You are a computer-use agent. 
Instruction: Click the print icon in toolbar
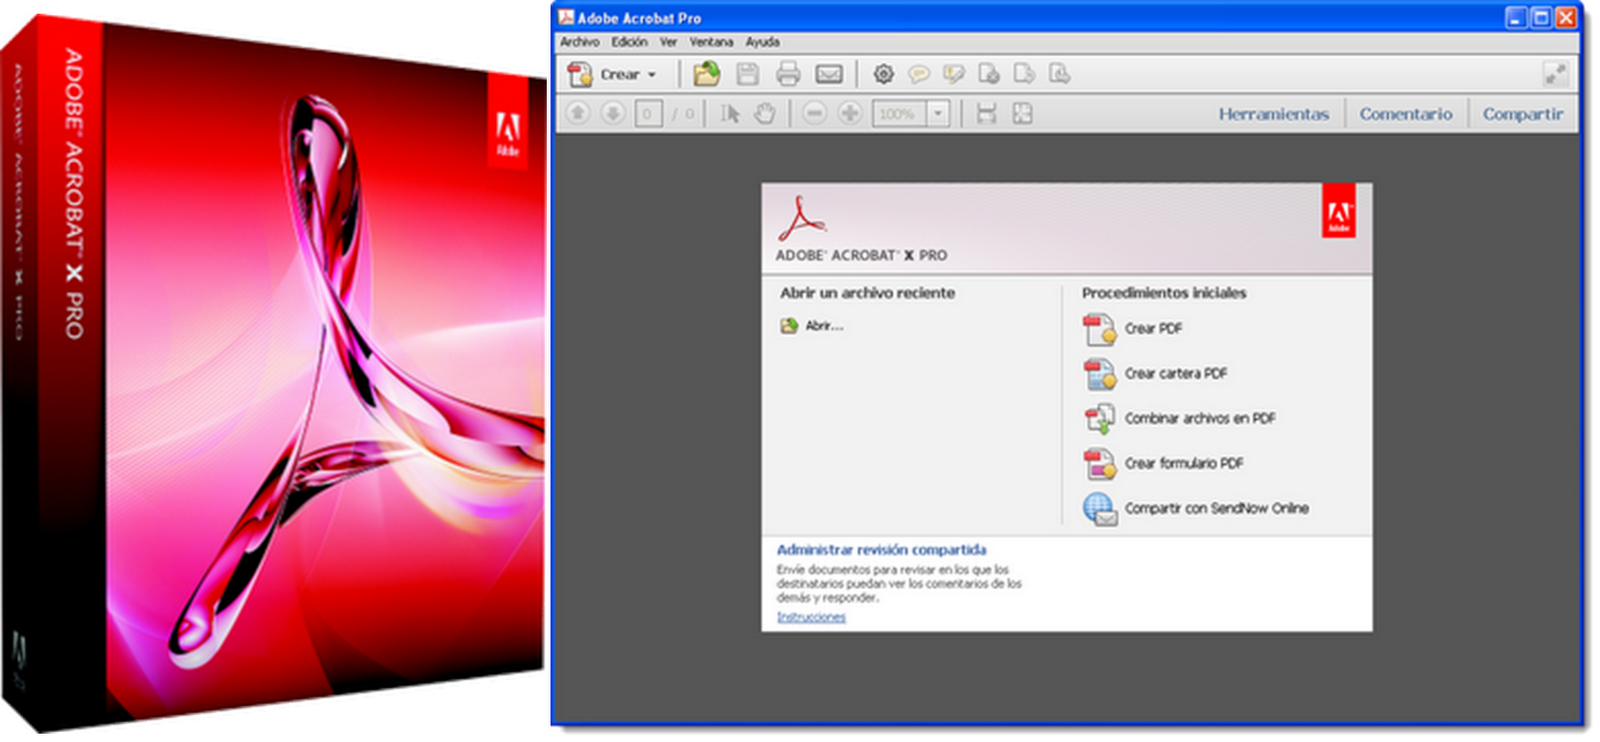788,74
